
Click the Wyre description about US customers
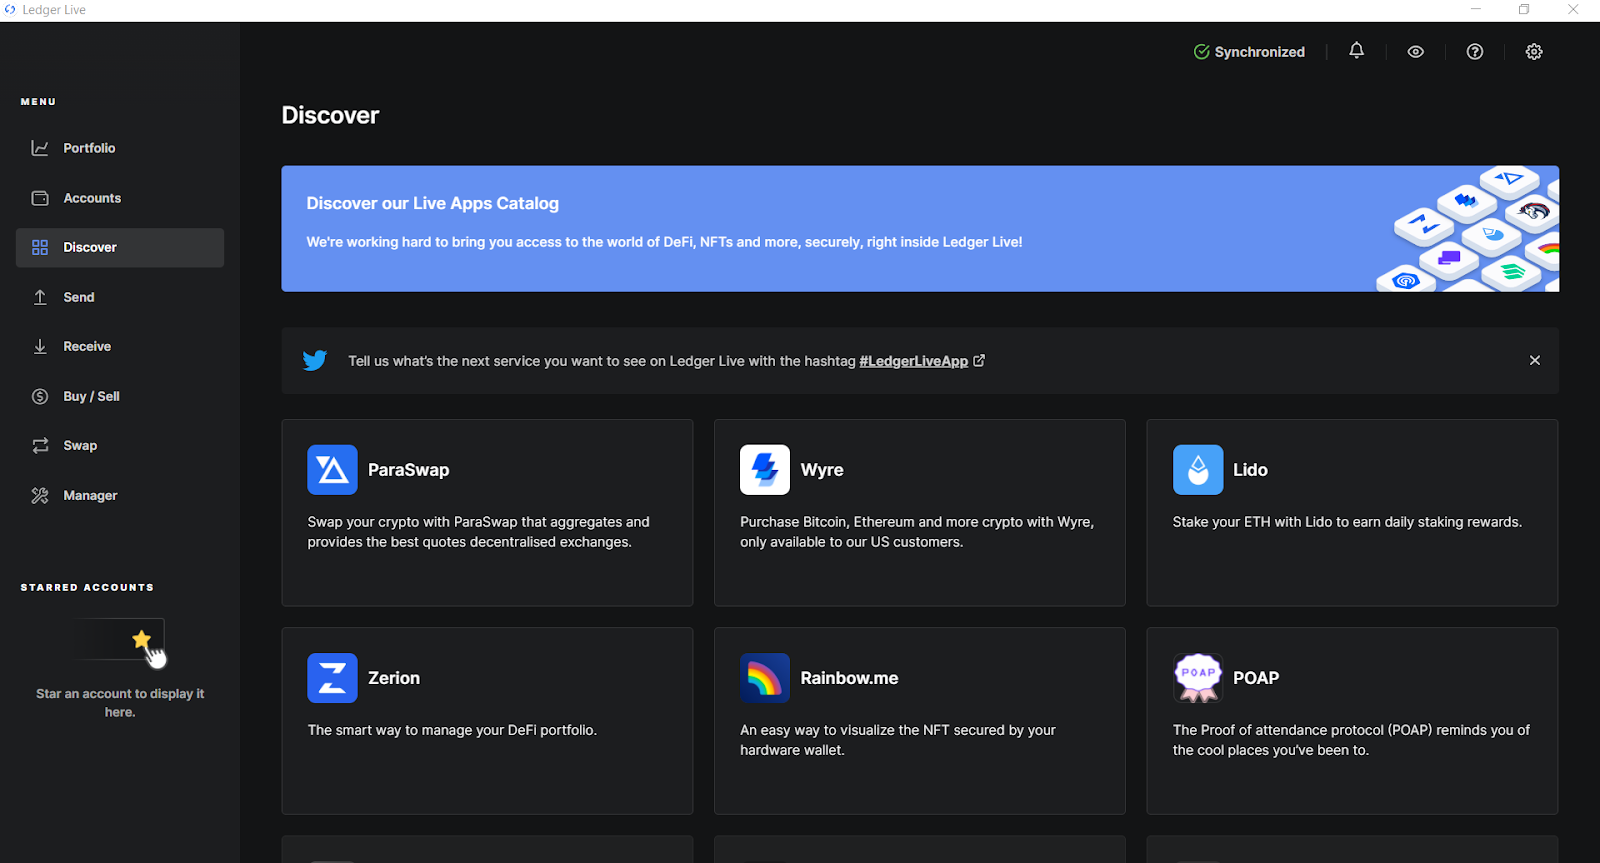click(917, 532)
